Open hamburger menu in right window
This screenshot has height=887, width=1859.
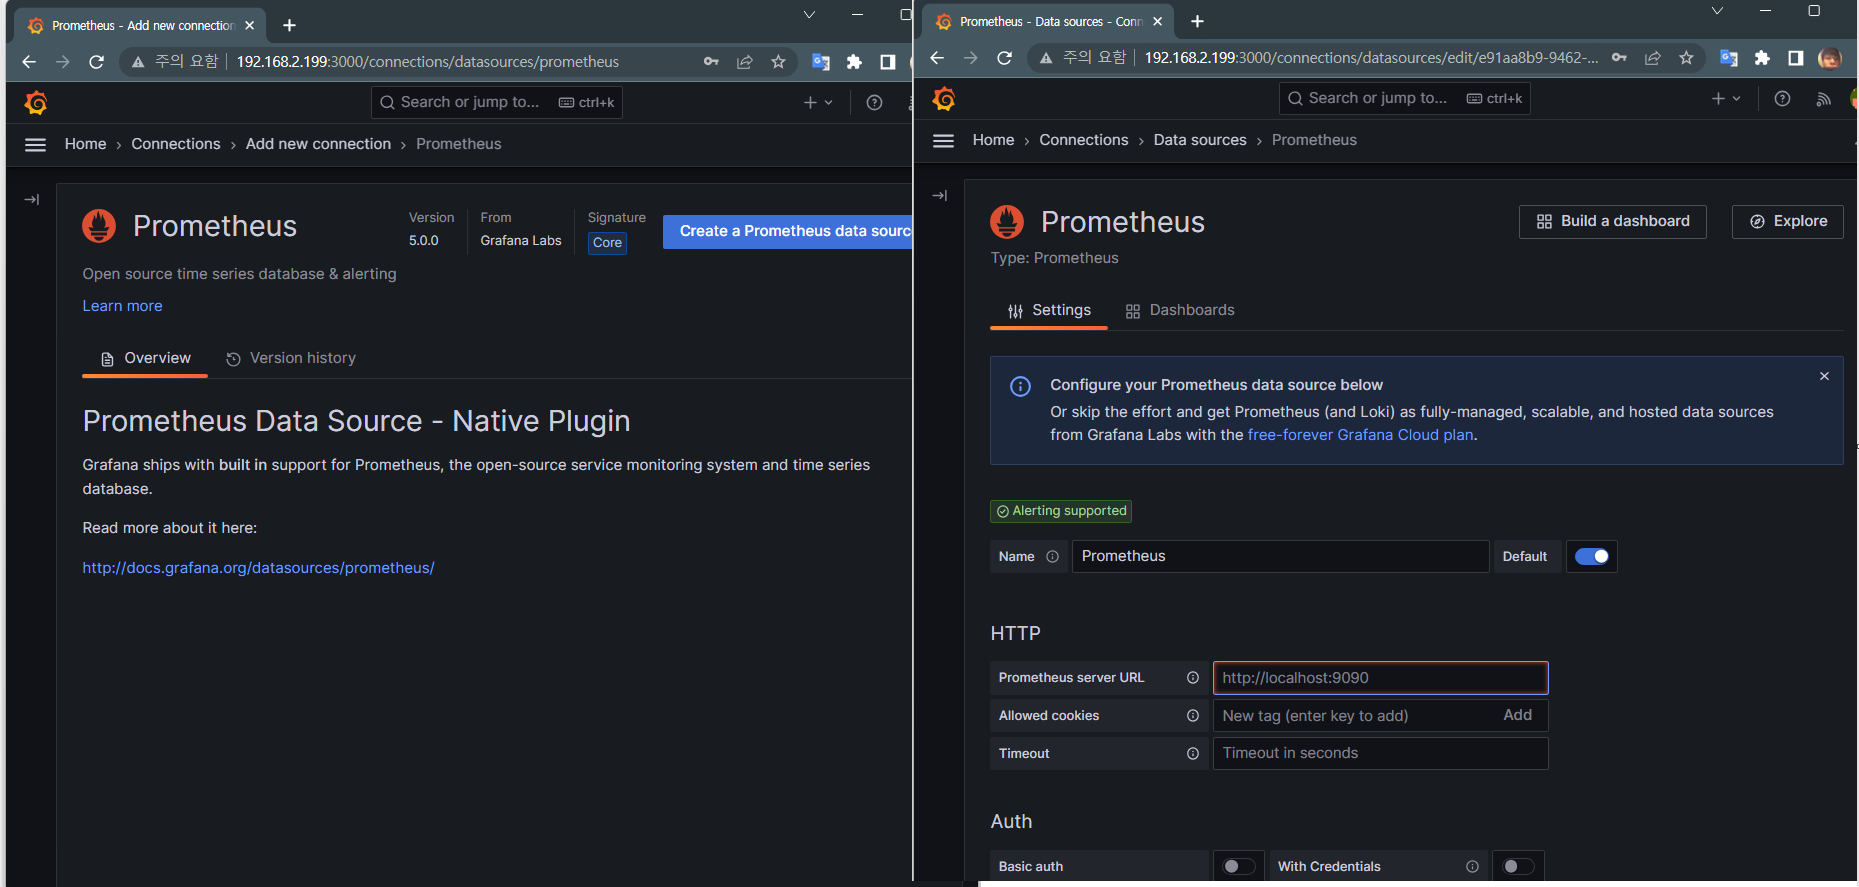(x=943, y=140)
